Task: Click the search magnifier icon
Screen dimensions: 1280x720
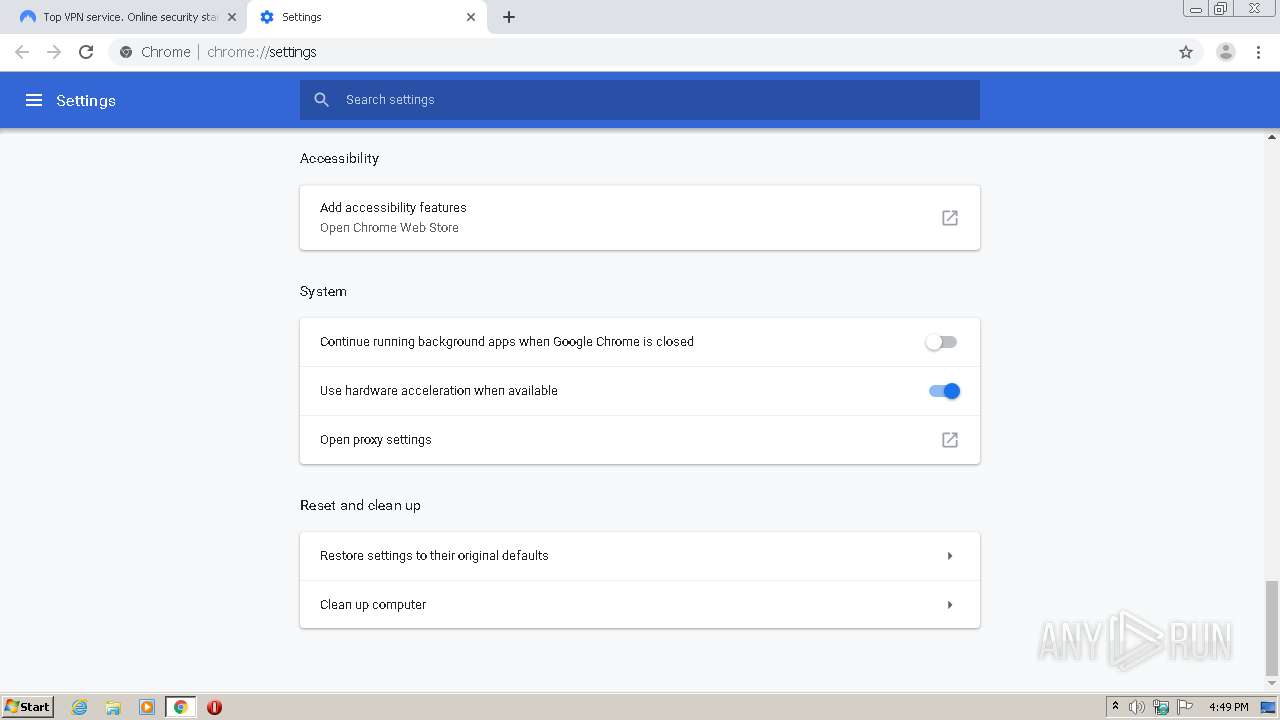Action: 321,100
